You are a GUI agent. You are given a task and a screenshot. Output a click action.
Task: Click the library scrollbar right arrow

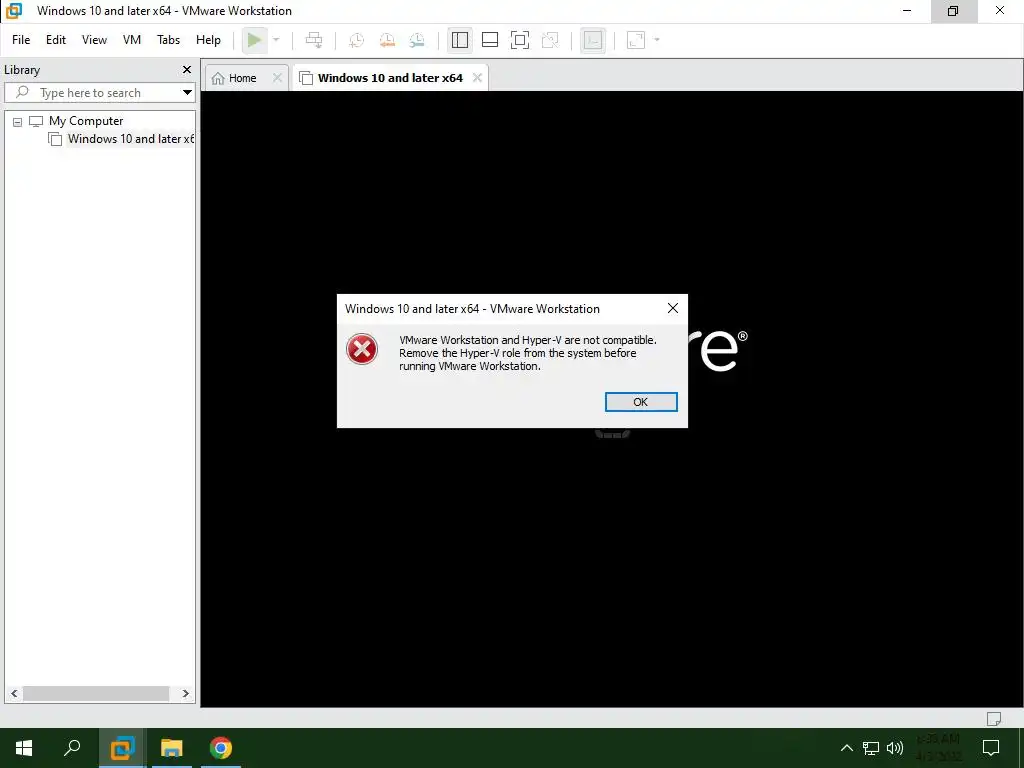[185, 694]
